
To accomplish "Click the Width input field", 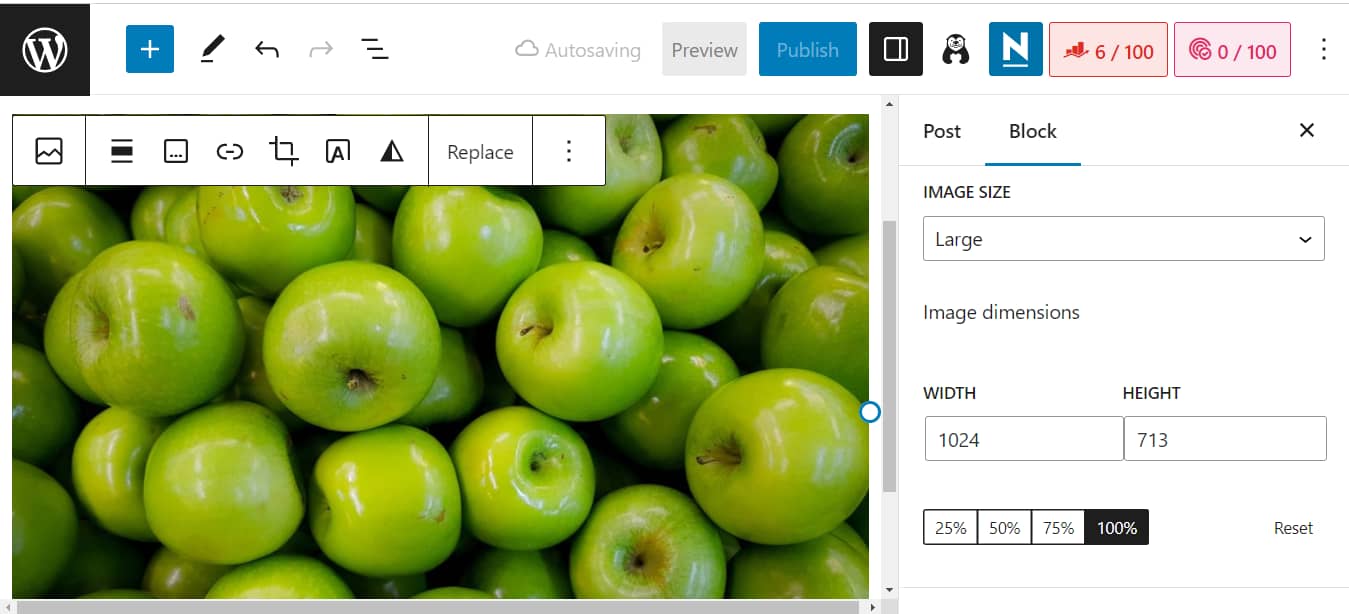I will pyautogui.click(x=1023, y=439).
